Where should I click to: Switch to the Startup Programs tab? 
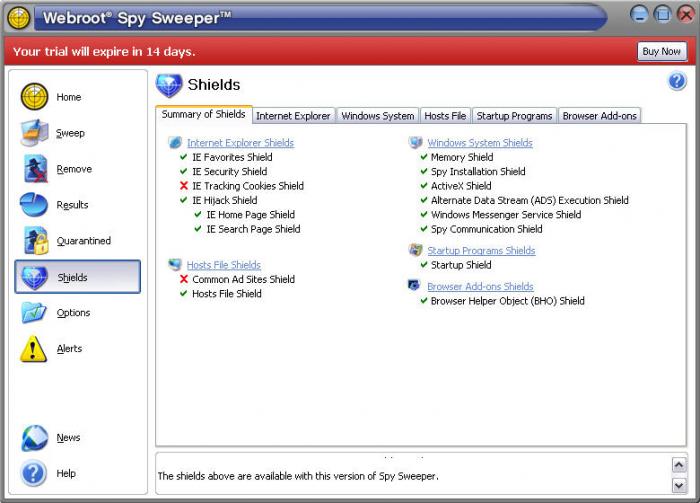pyautogui.click(x=514, y=116)
